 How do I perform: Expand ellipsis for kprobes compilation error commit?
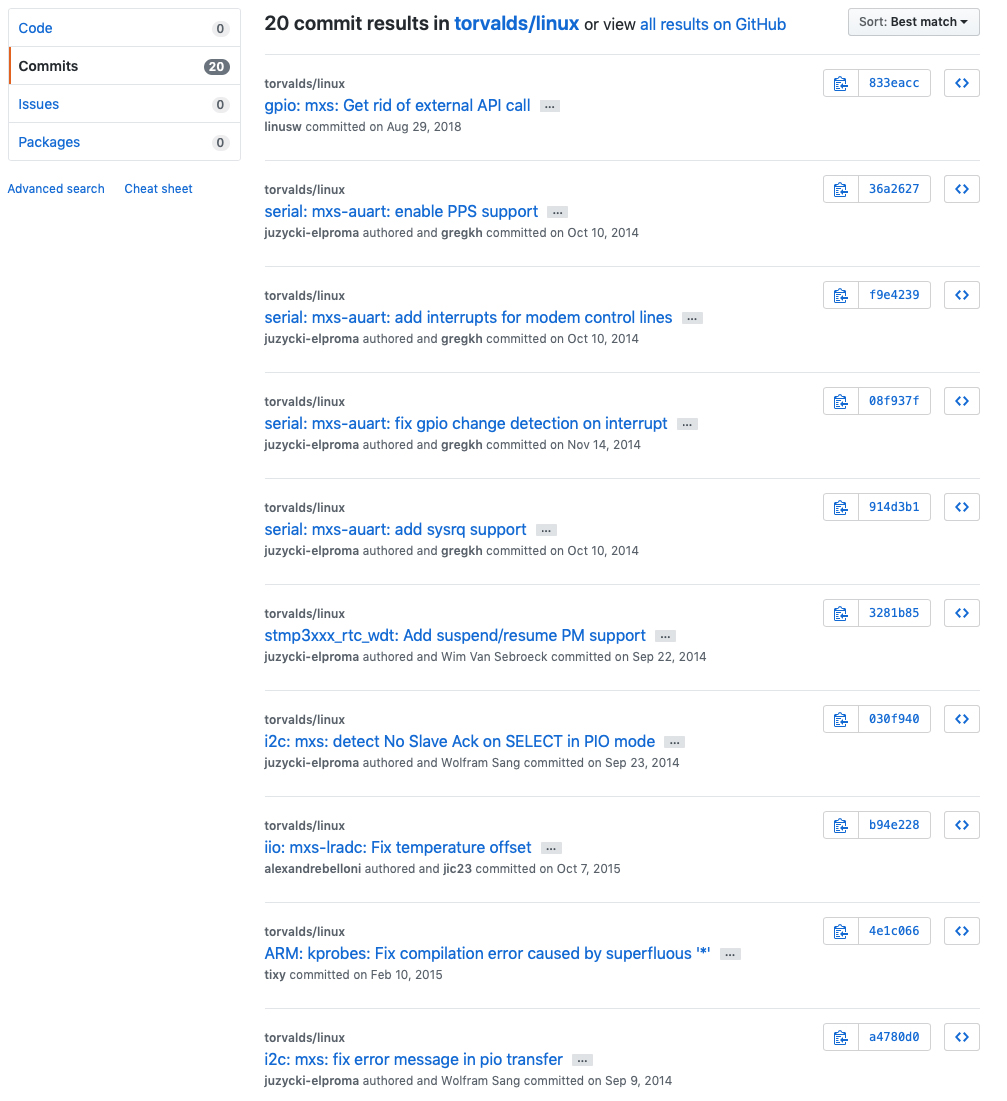tap(730, 954)
